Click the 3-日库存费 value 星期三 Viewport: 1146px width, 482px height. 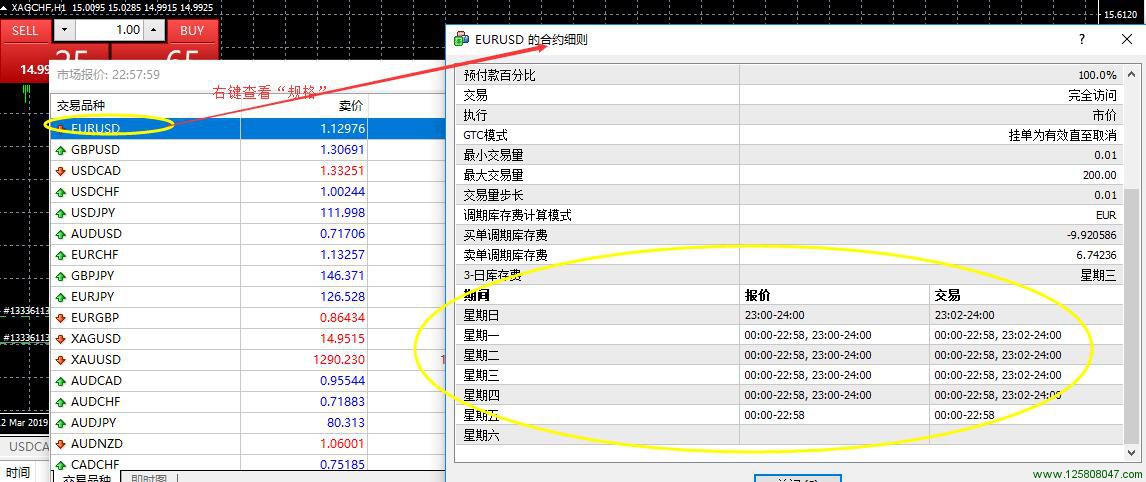tap(1098, 276)
